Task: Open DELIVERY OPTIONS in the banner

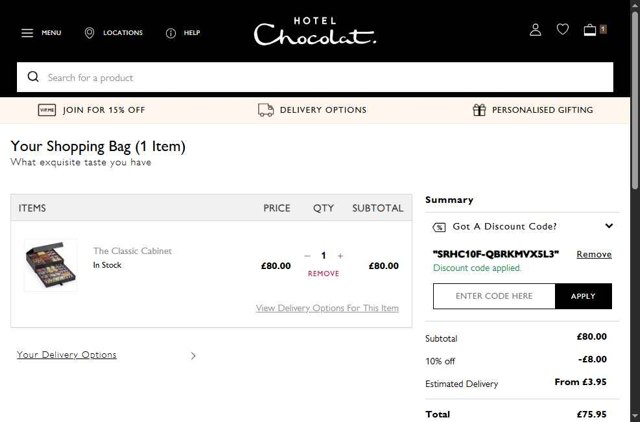Action: point(323,110)
